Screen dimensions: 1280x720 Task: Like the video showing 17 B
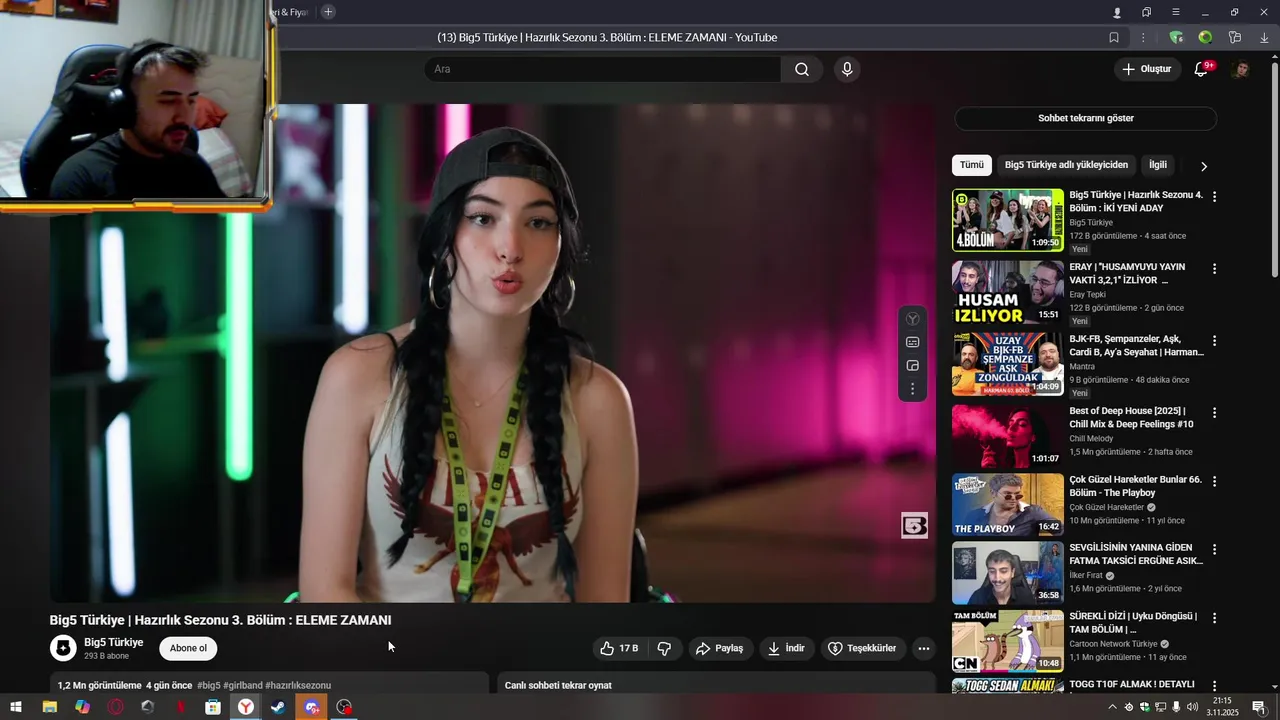point(619,648)
